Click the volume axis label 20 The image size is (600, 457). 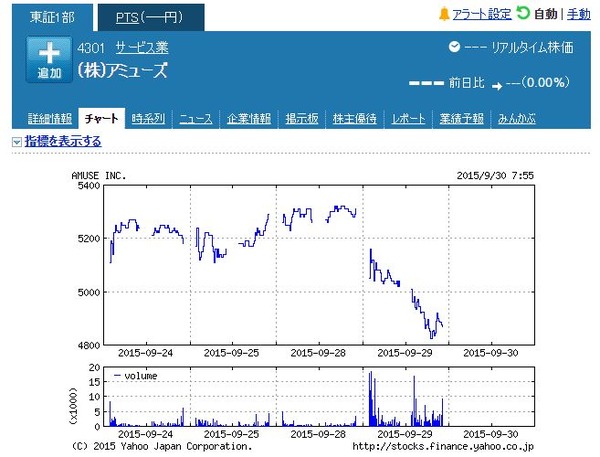pyautogui.click(x=94, y=367)
